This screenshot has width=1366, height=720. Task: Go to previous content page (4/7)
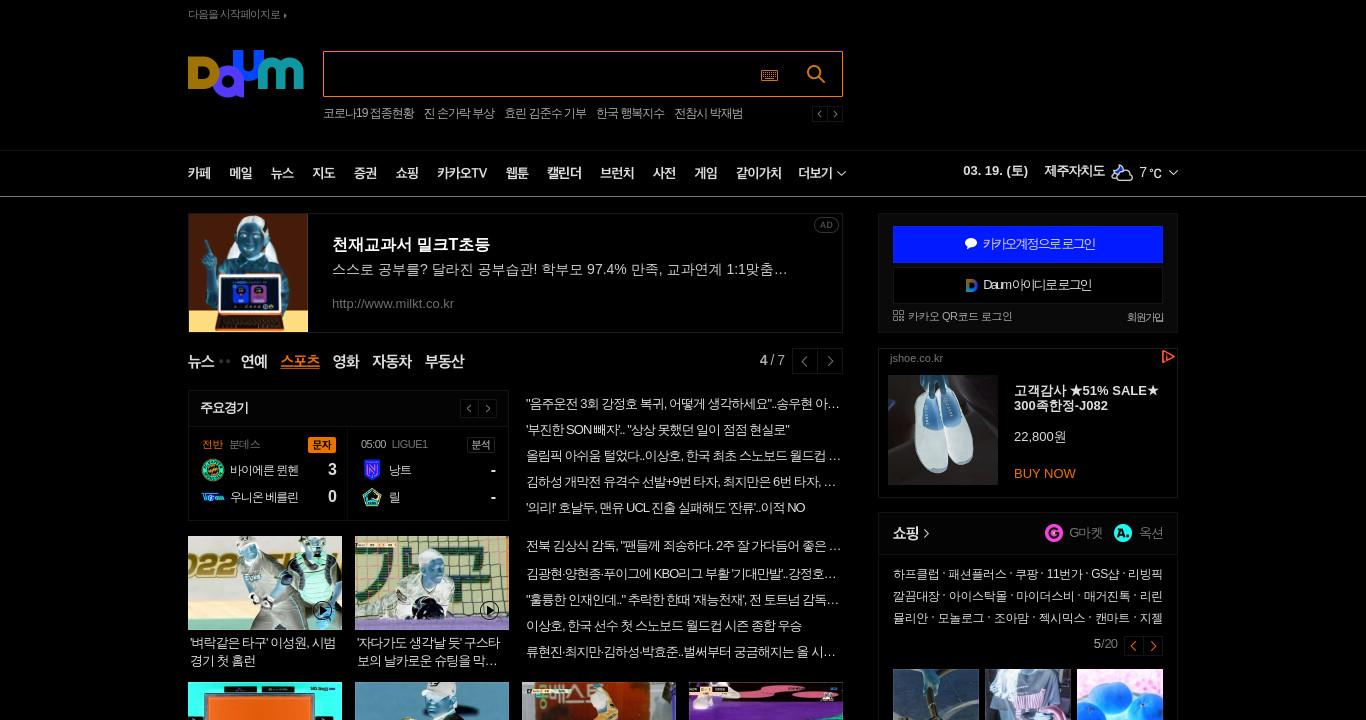[x=805, y=361]
